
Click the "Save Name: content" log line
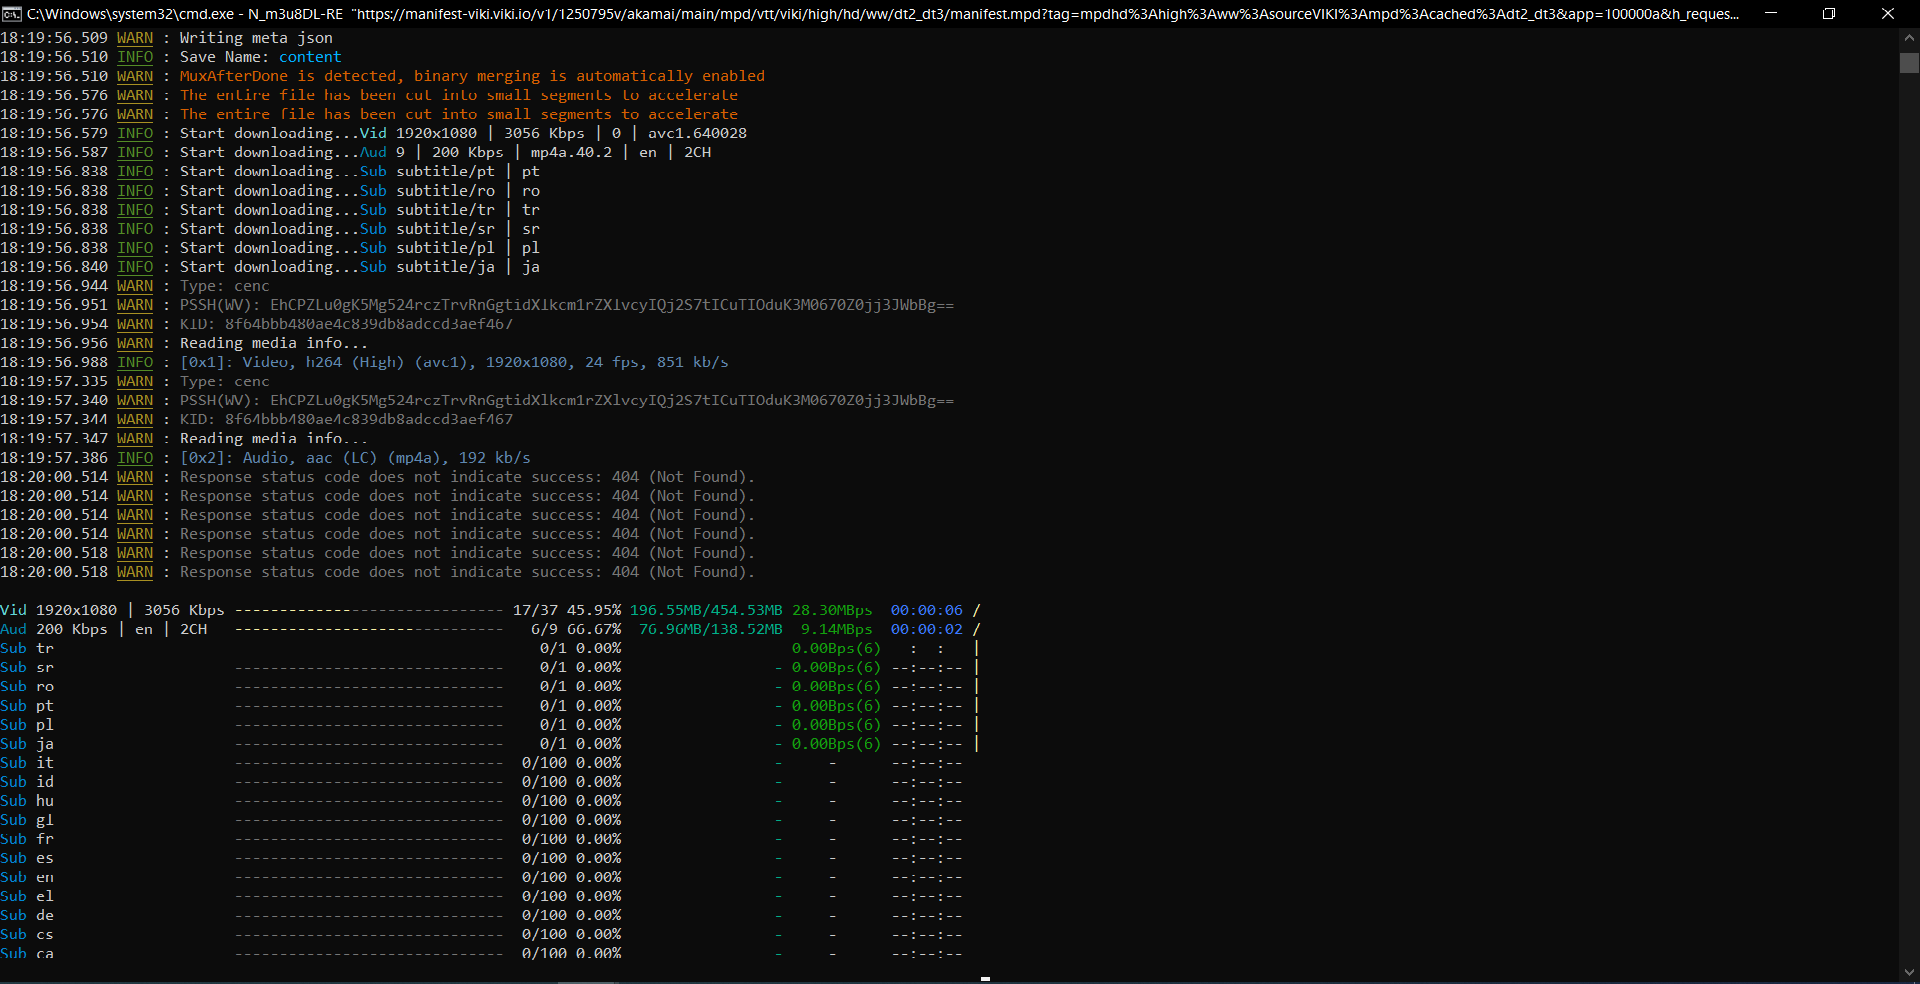(260, 57)
